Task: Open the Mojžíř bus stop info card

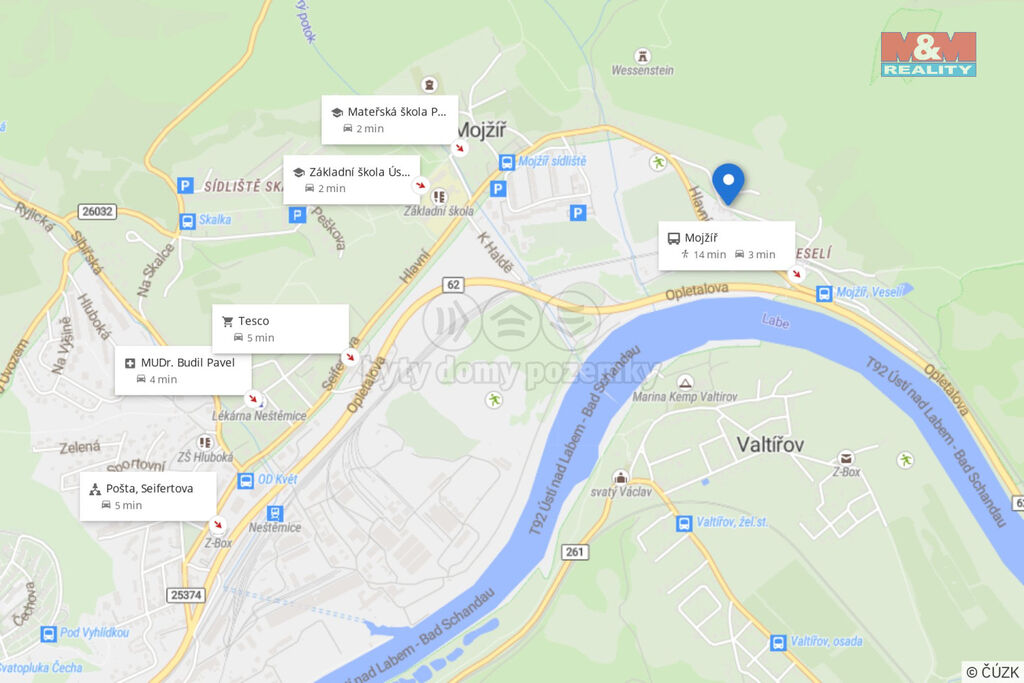Action: 727,246
